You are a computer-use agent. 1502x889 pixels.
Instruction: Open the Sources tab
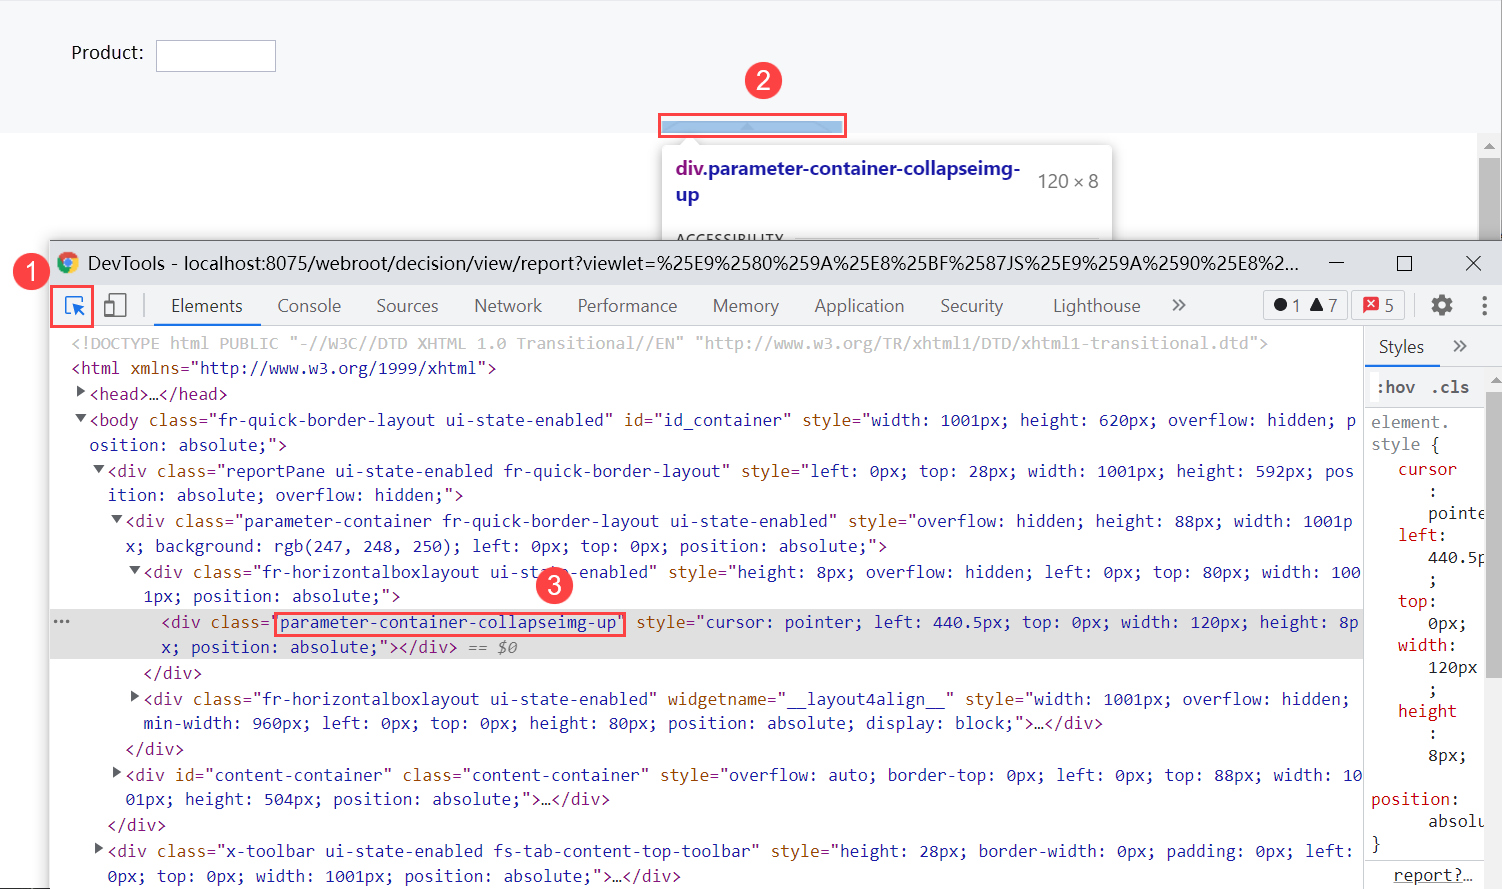[x=407, y=306]
